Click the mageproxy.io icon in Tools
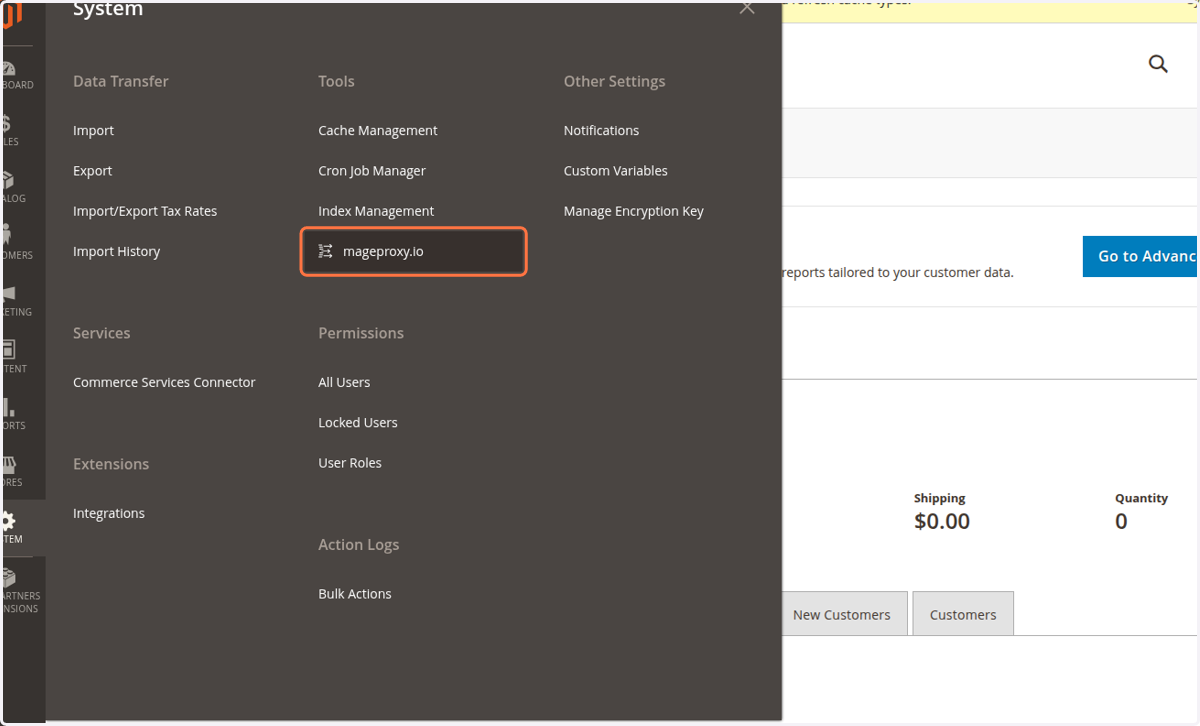Viewport: 1200px width, 726px height. (x=325, y=251)
